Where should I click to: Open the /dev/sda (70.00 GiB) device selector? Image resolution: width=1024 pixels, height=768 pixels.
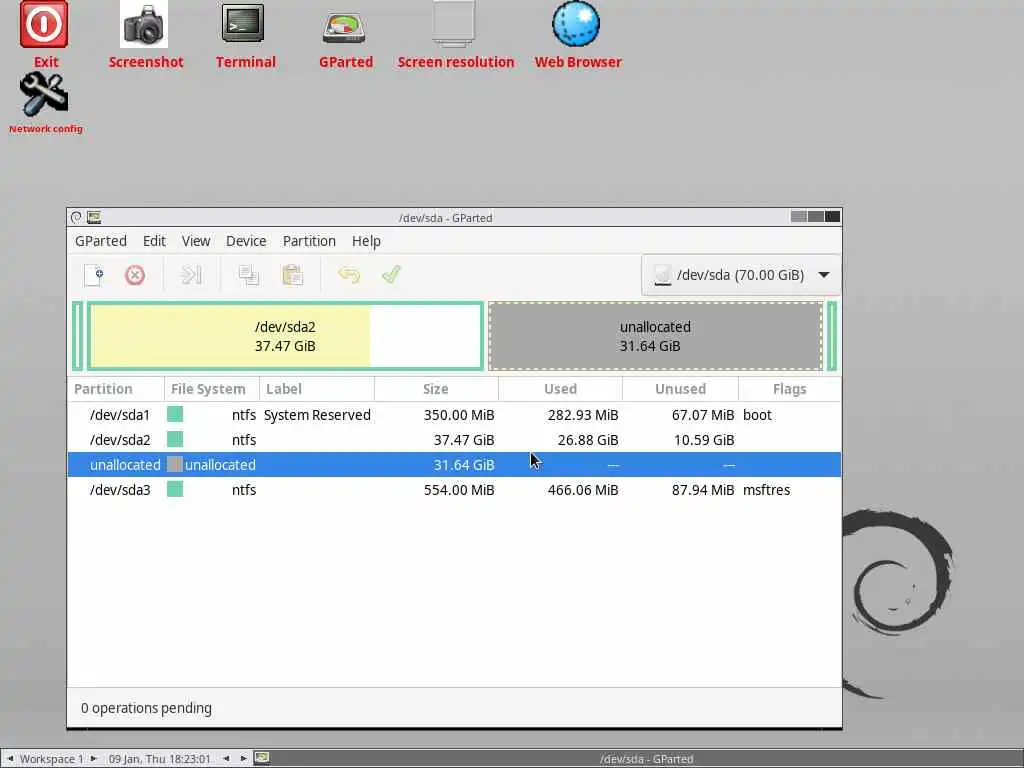(741, 275)
